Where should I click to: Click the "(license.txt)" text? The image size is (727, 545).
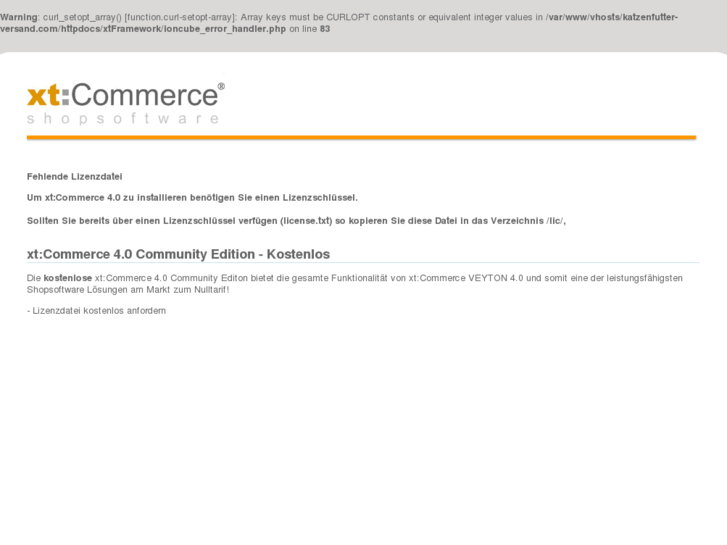click(306, 220)
